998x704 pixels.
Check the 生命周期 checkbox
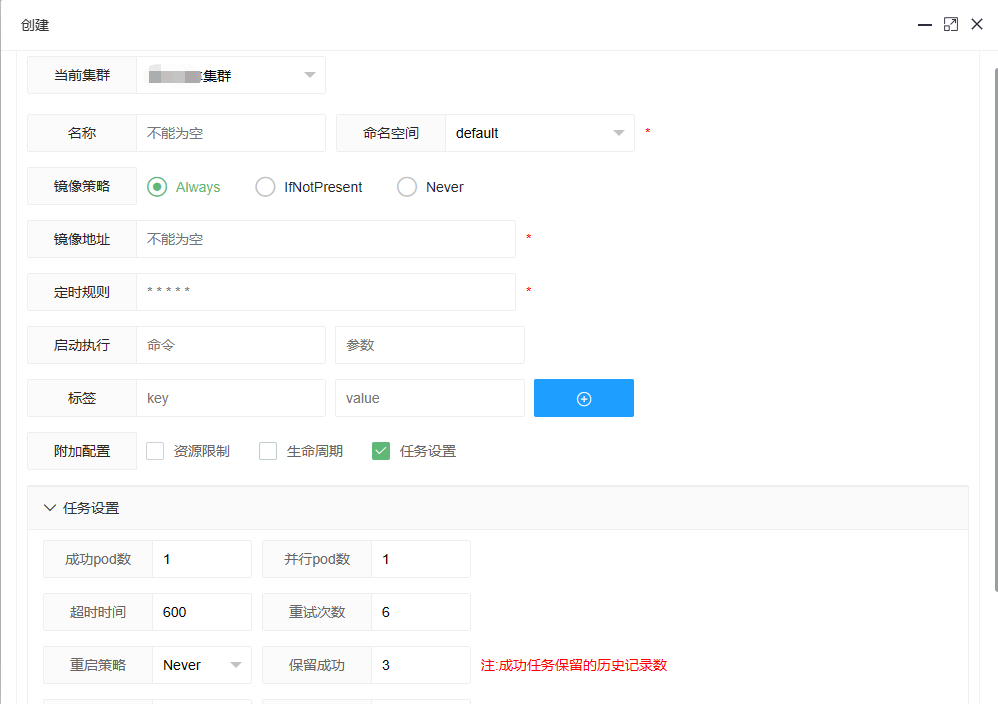click(x=268, y=451)
